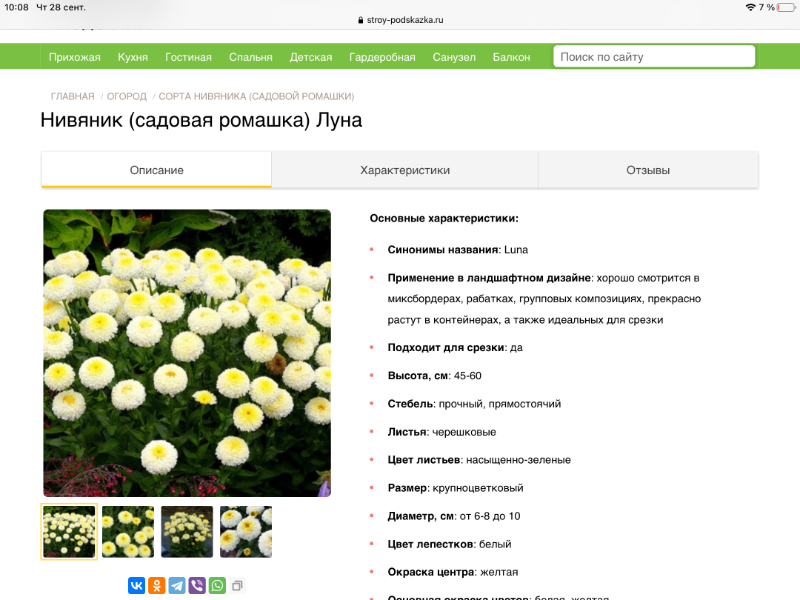800x600 pixels.
Task: Select the Описание tab
Action: 157,170
